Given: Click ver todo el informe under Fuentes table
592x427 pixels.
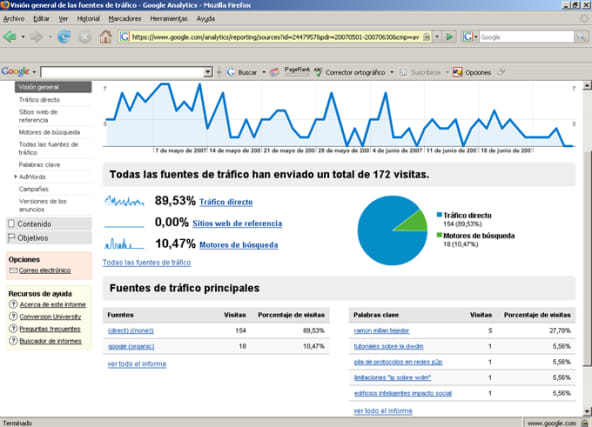Looking at the screenshot, I should [137, 364].
